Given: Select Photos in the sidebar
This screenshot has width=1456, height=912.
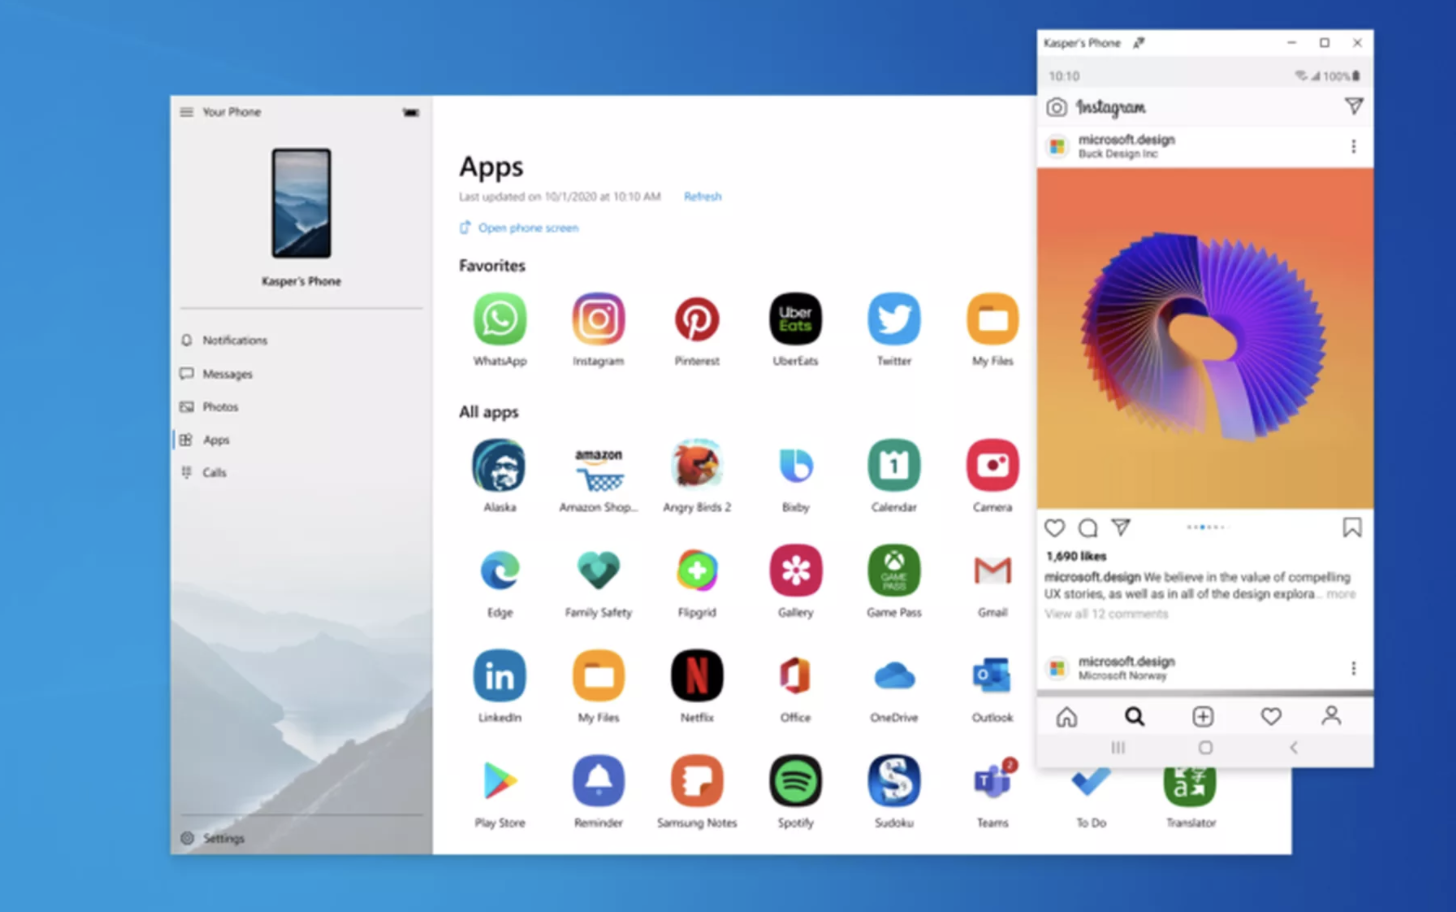Looking at the screenshot, I should pos(220,407).
